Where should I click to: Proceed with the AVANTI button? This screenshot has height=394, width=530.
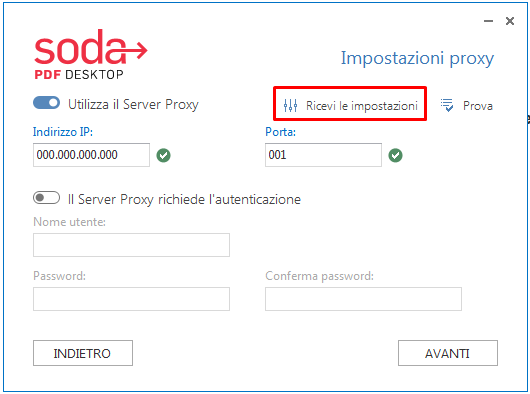[x=448, y=353]
